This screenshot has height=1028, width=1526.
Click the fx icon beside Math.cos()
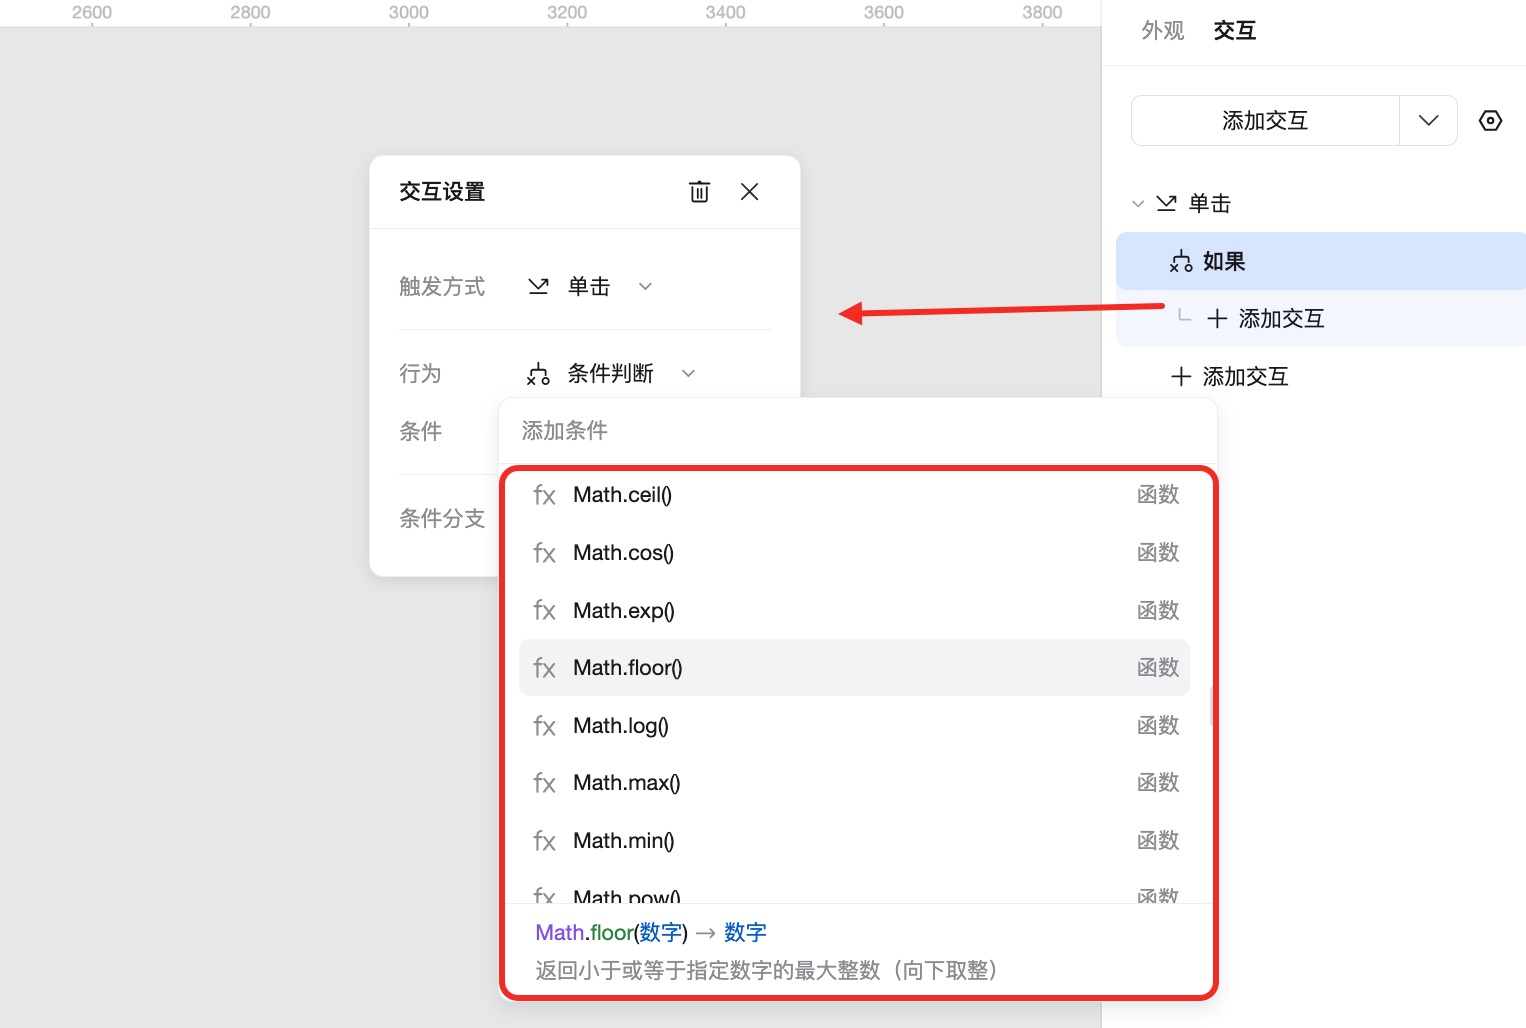[x=544, y=552]
